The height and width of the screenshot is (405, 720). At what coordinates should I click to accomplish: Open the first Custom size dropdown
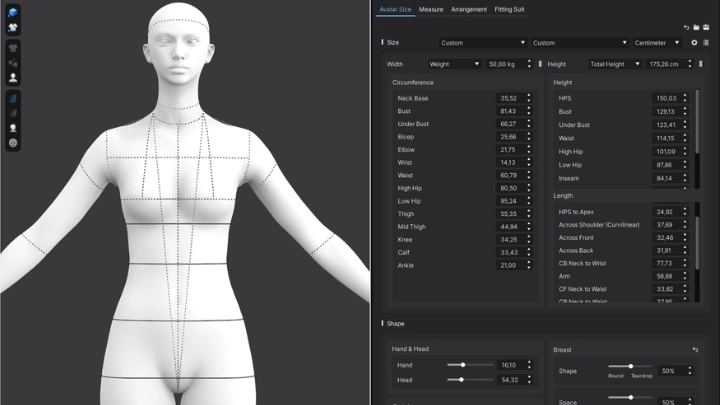click(x=483, y=43)
